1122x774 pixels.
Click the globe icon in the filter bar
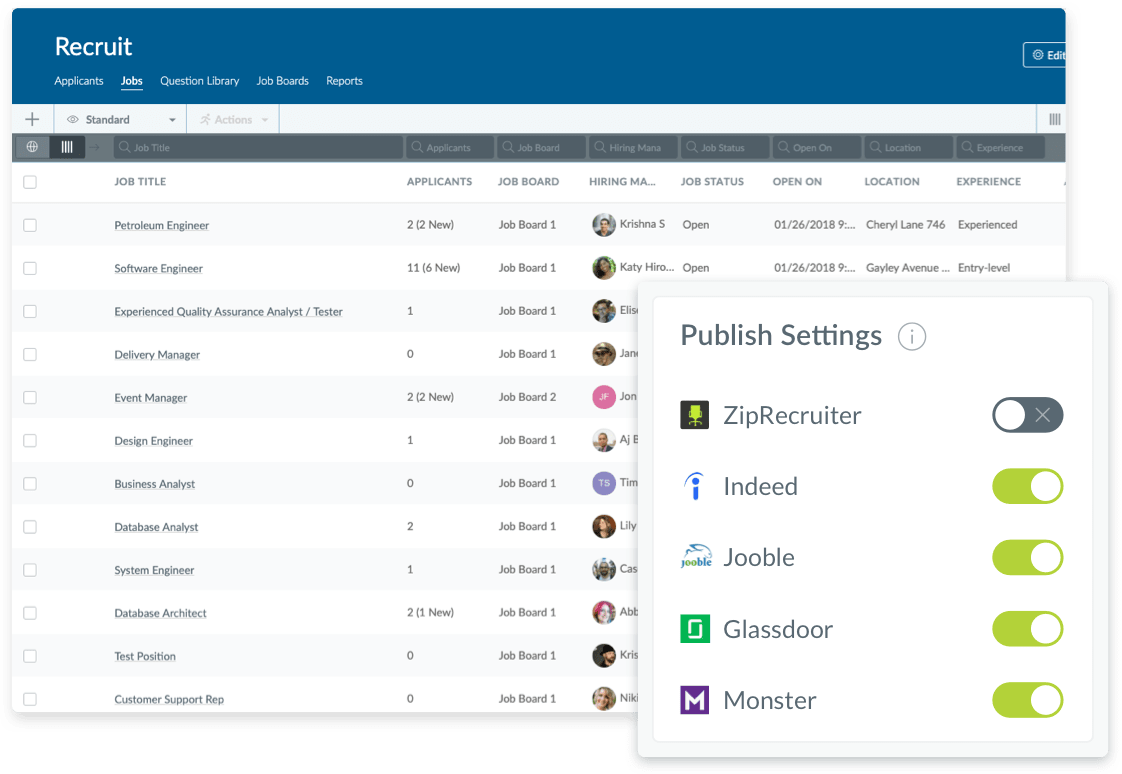[x=32, y=147]
